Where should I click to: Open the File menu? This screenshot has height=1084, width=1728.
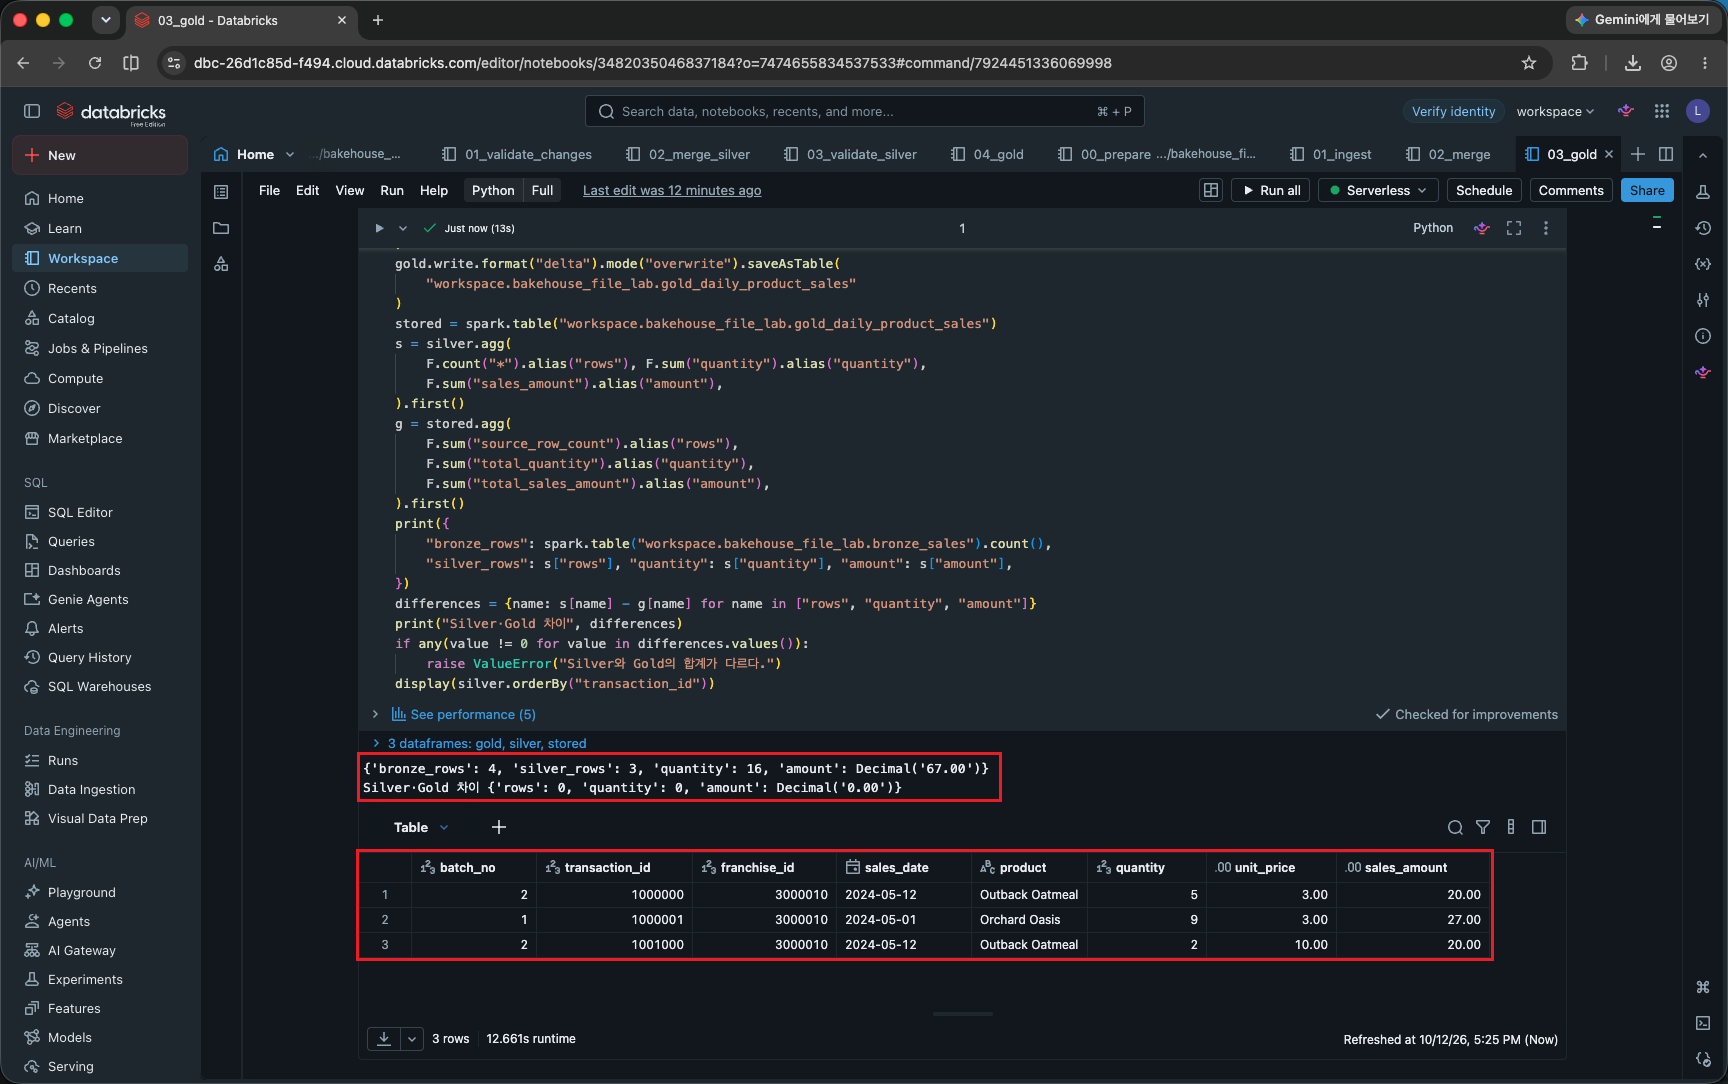coord(269,190)
